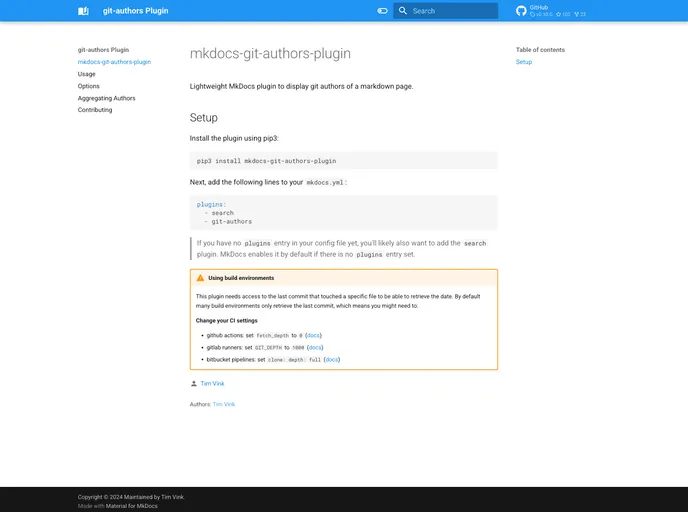Open Aggregating Authors page in sidebar
This screenshot has width=688, height=512.
tap(107, 98)
